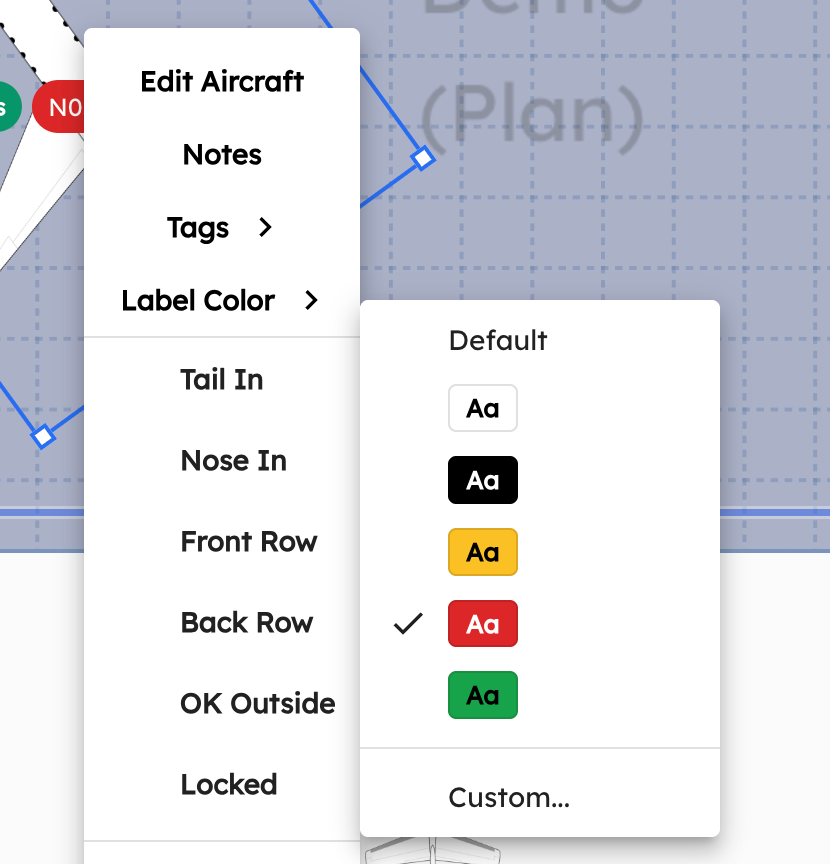The width and height of the screenshot is (830, 864).
Task: Select the Default white label color
Action: click(x=483, y=408)
